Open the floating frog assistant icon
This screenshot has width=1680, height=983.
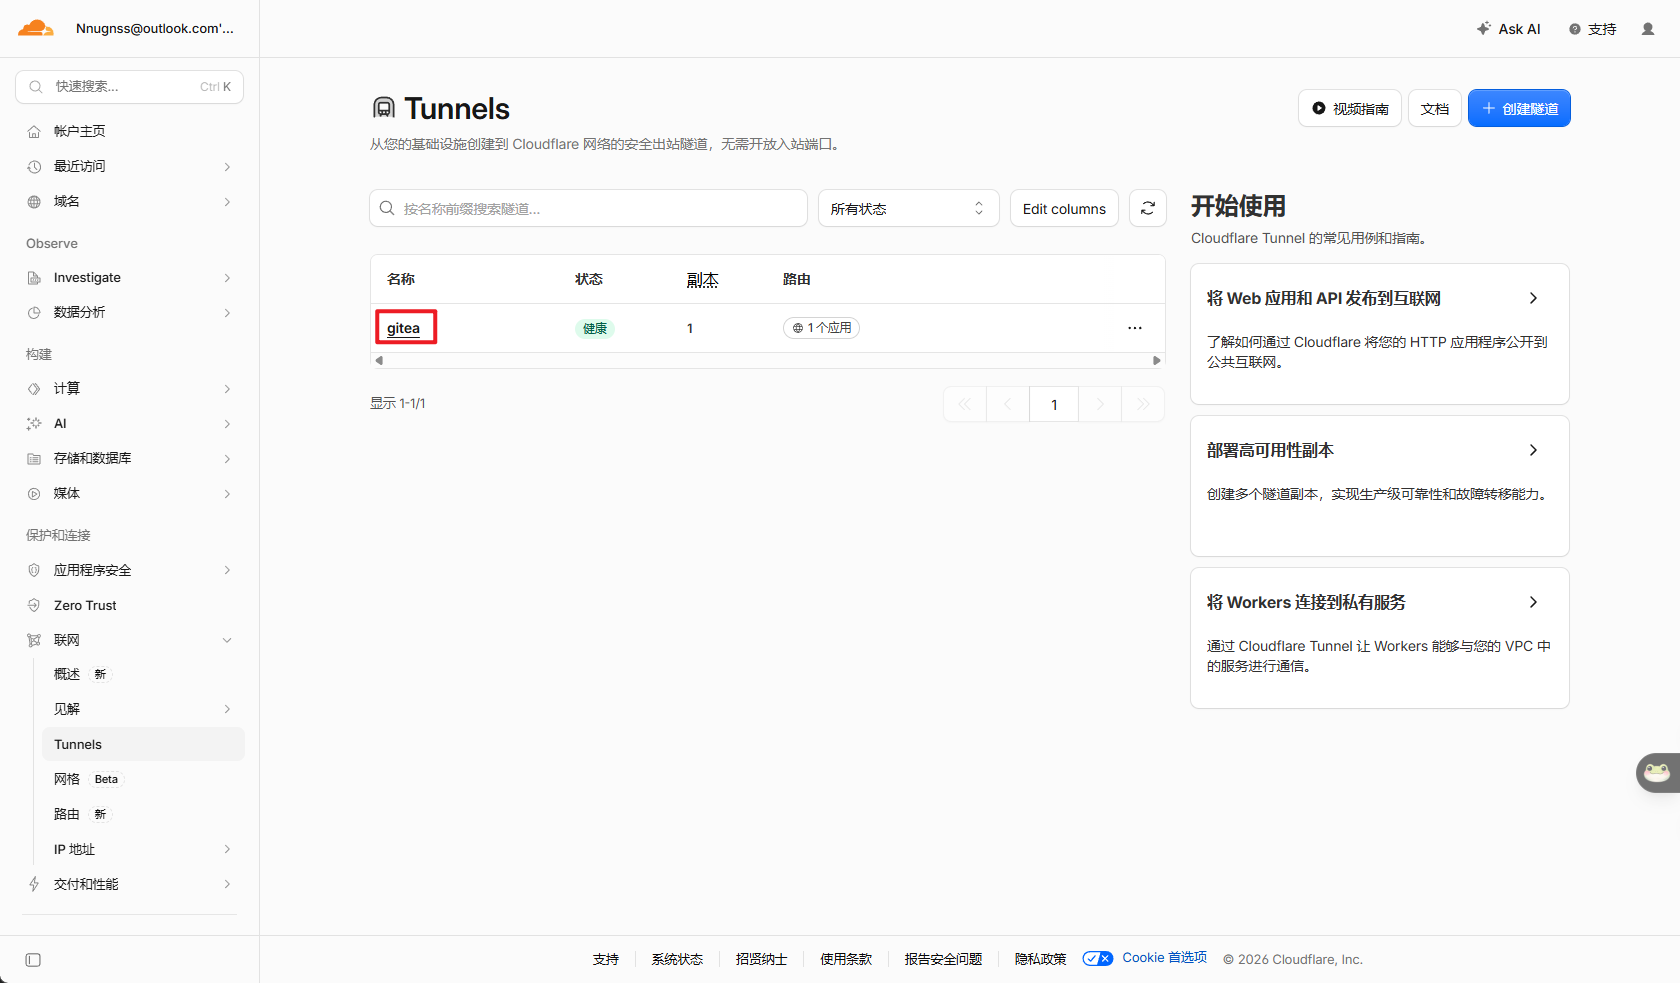[1658, 772]
